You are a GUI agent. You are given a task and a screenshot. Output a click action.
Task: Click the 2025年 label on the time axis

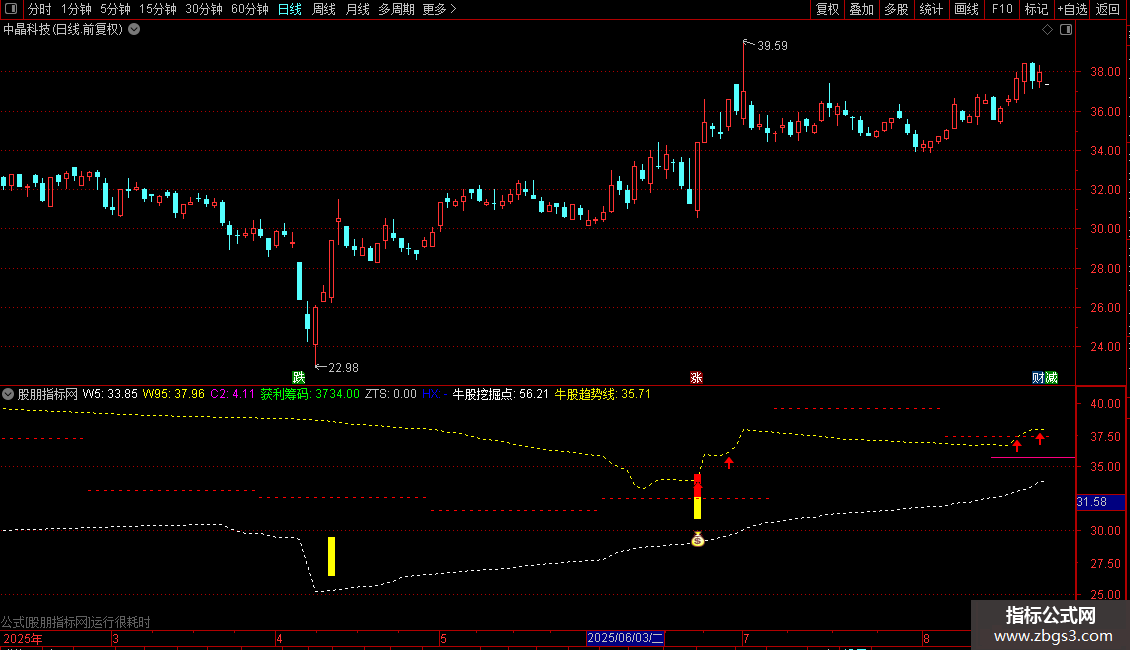click(23, 638)
